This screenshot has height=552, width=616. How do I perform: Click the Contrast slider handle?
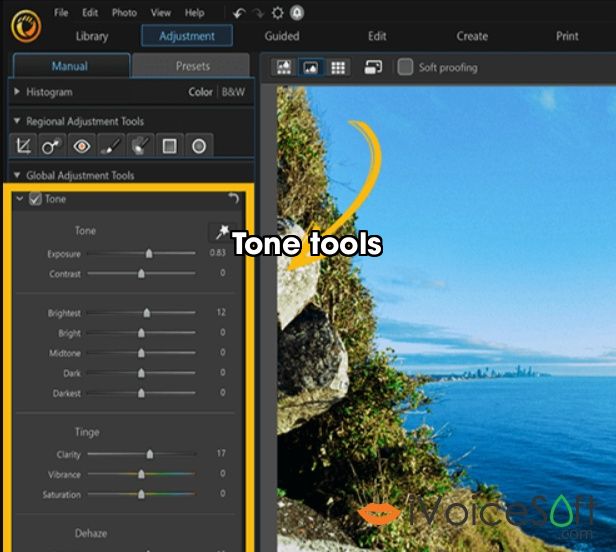coord(141,273)
